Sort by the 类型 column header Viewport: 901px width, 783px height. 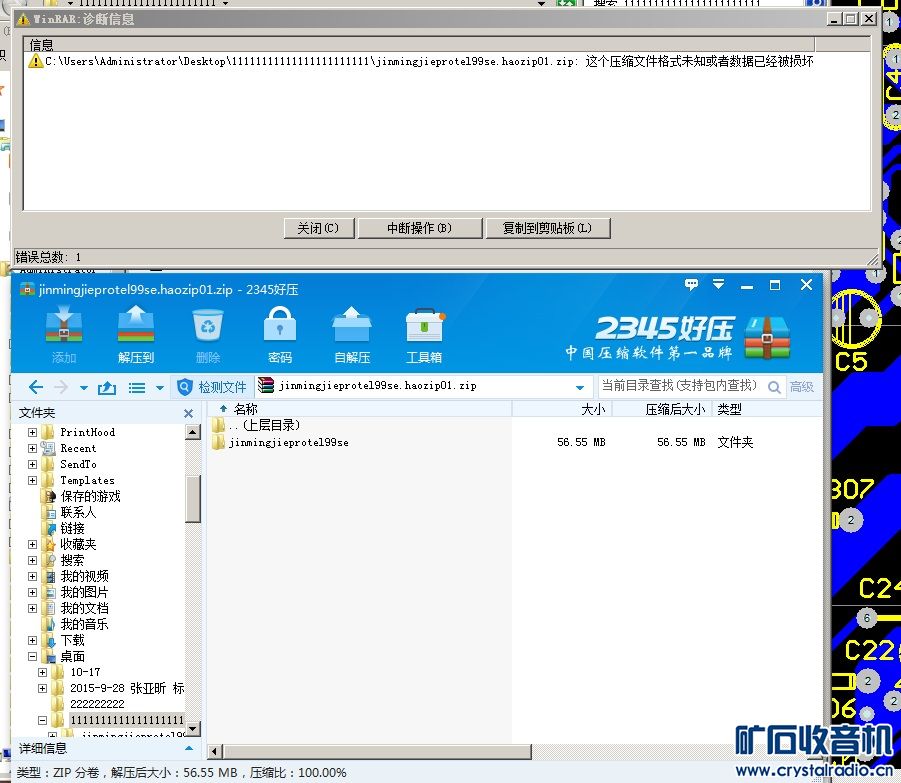point(767,409)
